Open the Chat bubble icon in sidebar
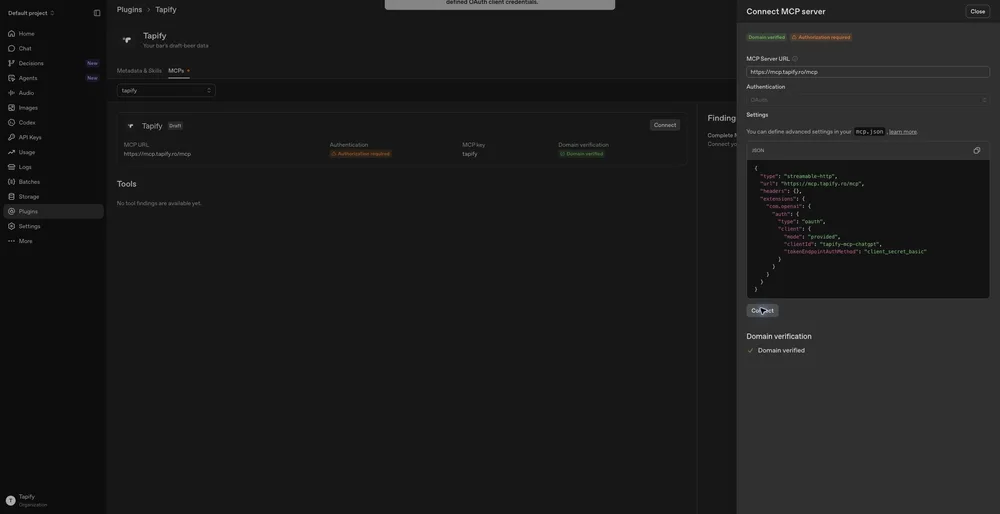Viewport: 1000px width, 514px height. (11, 48)
